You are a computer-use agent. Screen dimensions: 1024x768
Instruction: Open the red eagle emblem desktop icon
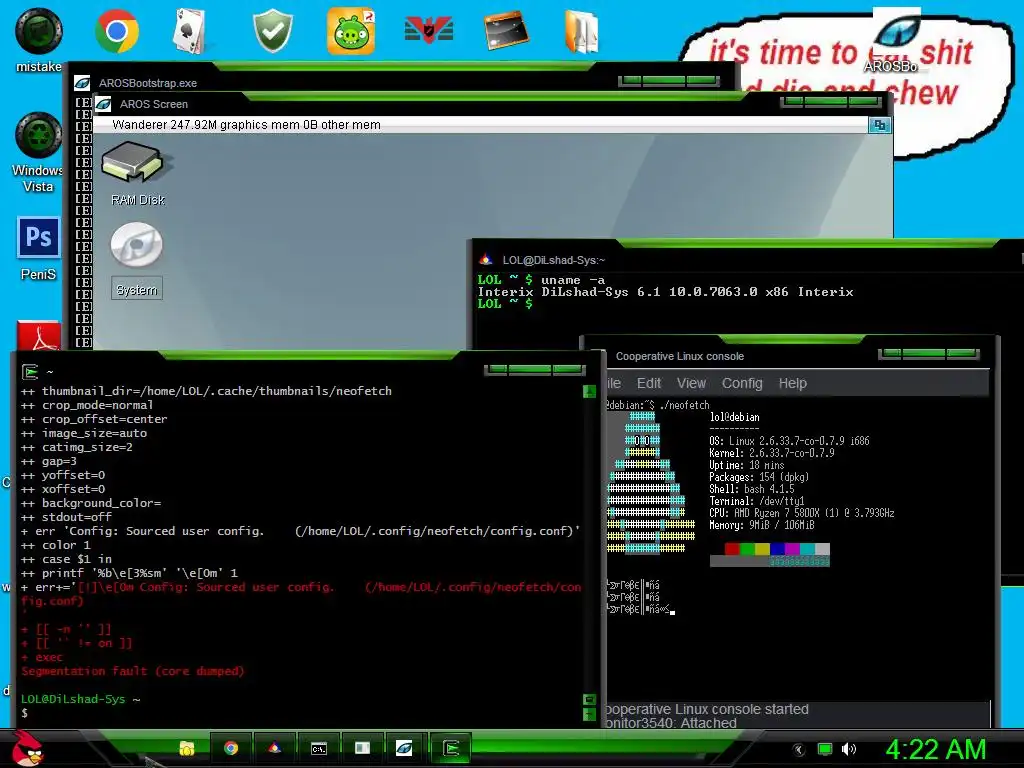428,30
